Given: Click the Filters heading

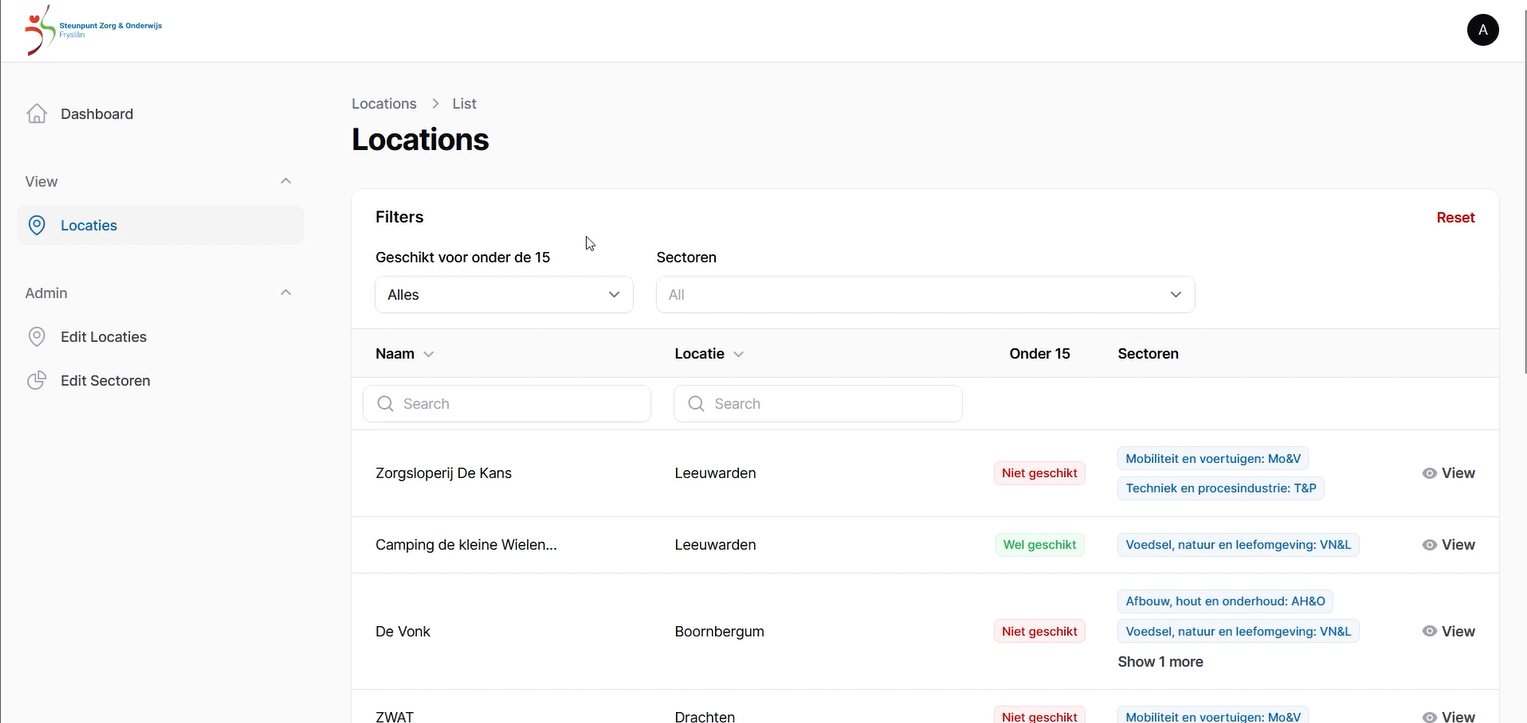Looking at the screenshot, I should (399, 217).
